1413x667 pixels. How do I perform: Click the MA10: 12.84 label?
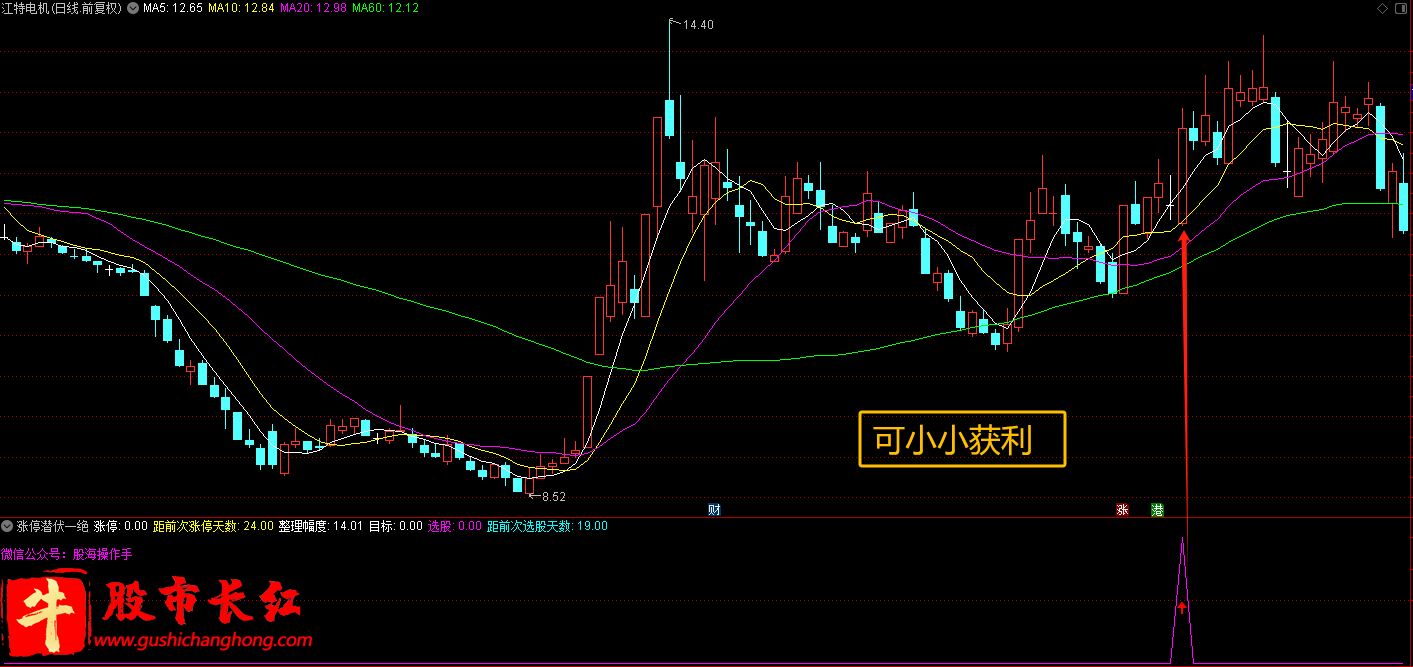241,8
